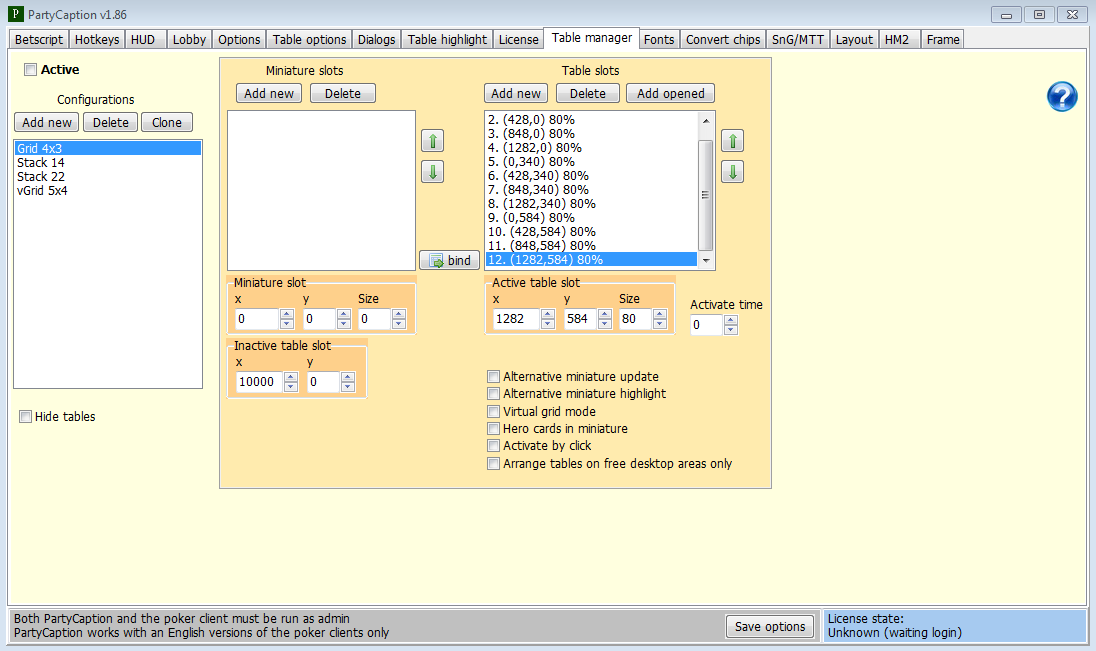
Task: Save options
Action: [770, 627]
